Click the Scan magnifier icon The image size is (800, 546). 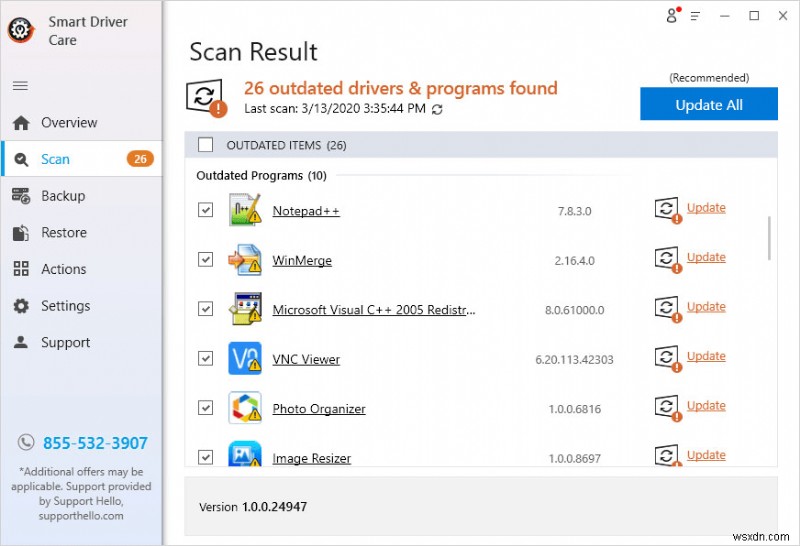click(x=21, y=160)
